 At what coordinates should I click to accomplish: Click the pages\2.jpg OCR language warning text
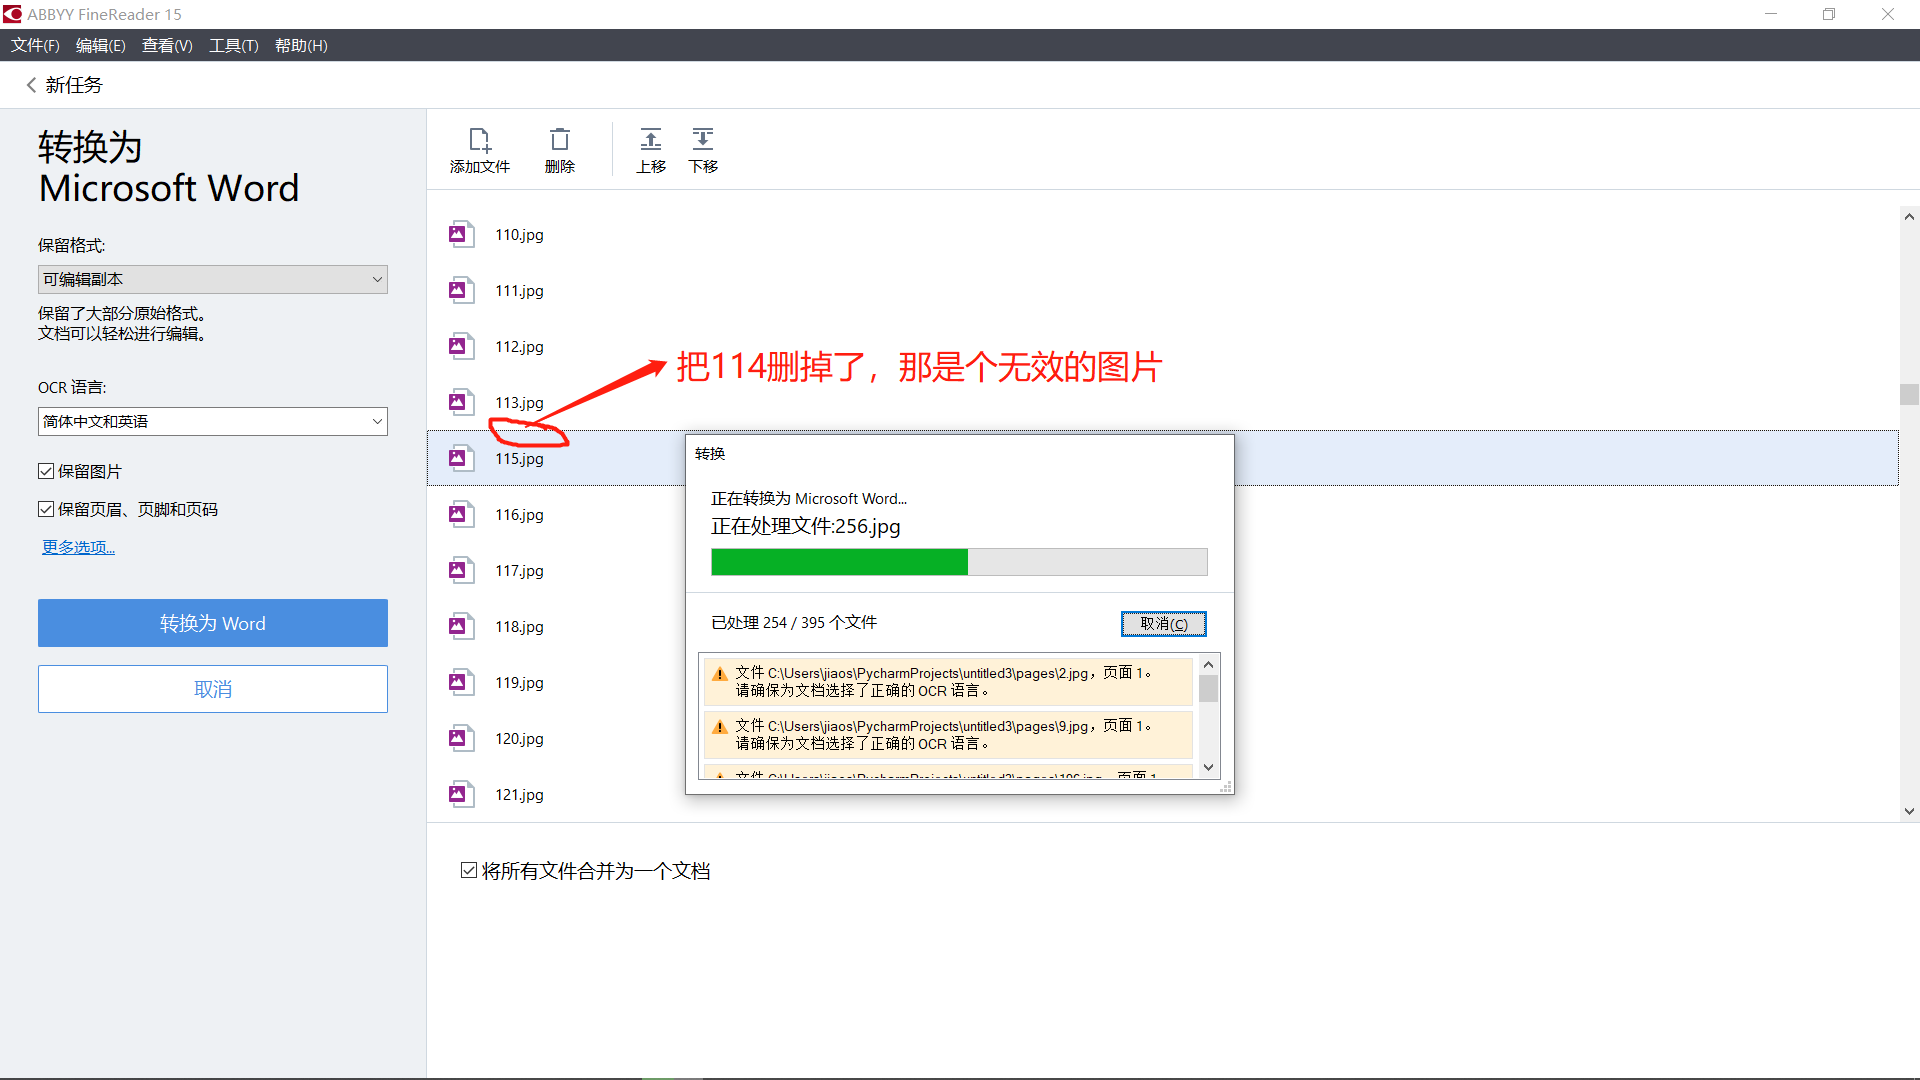[943, 682]
